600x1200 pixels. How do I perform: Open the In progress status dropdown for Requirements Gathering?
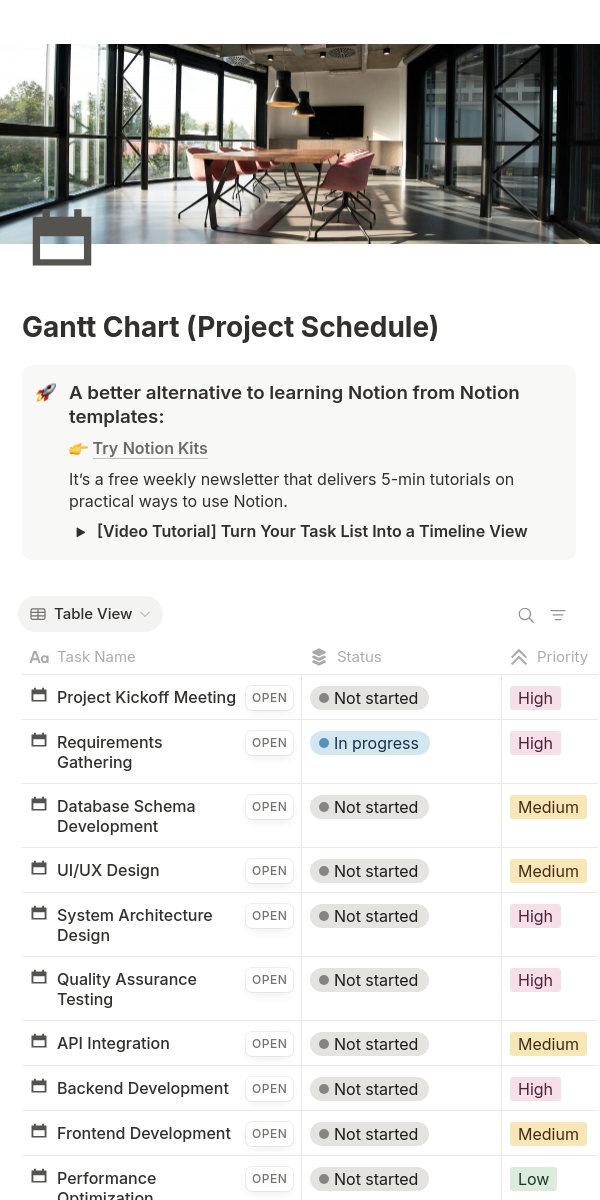[x=369, y=743]
